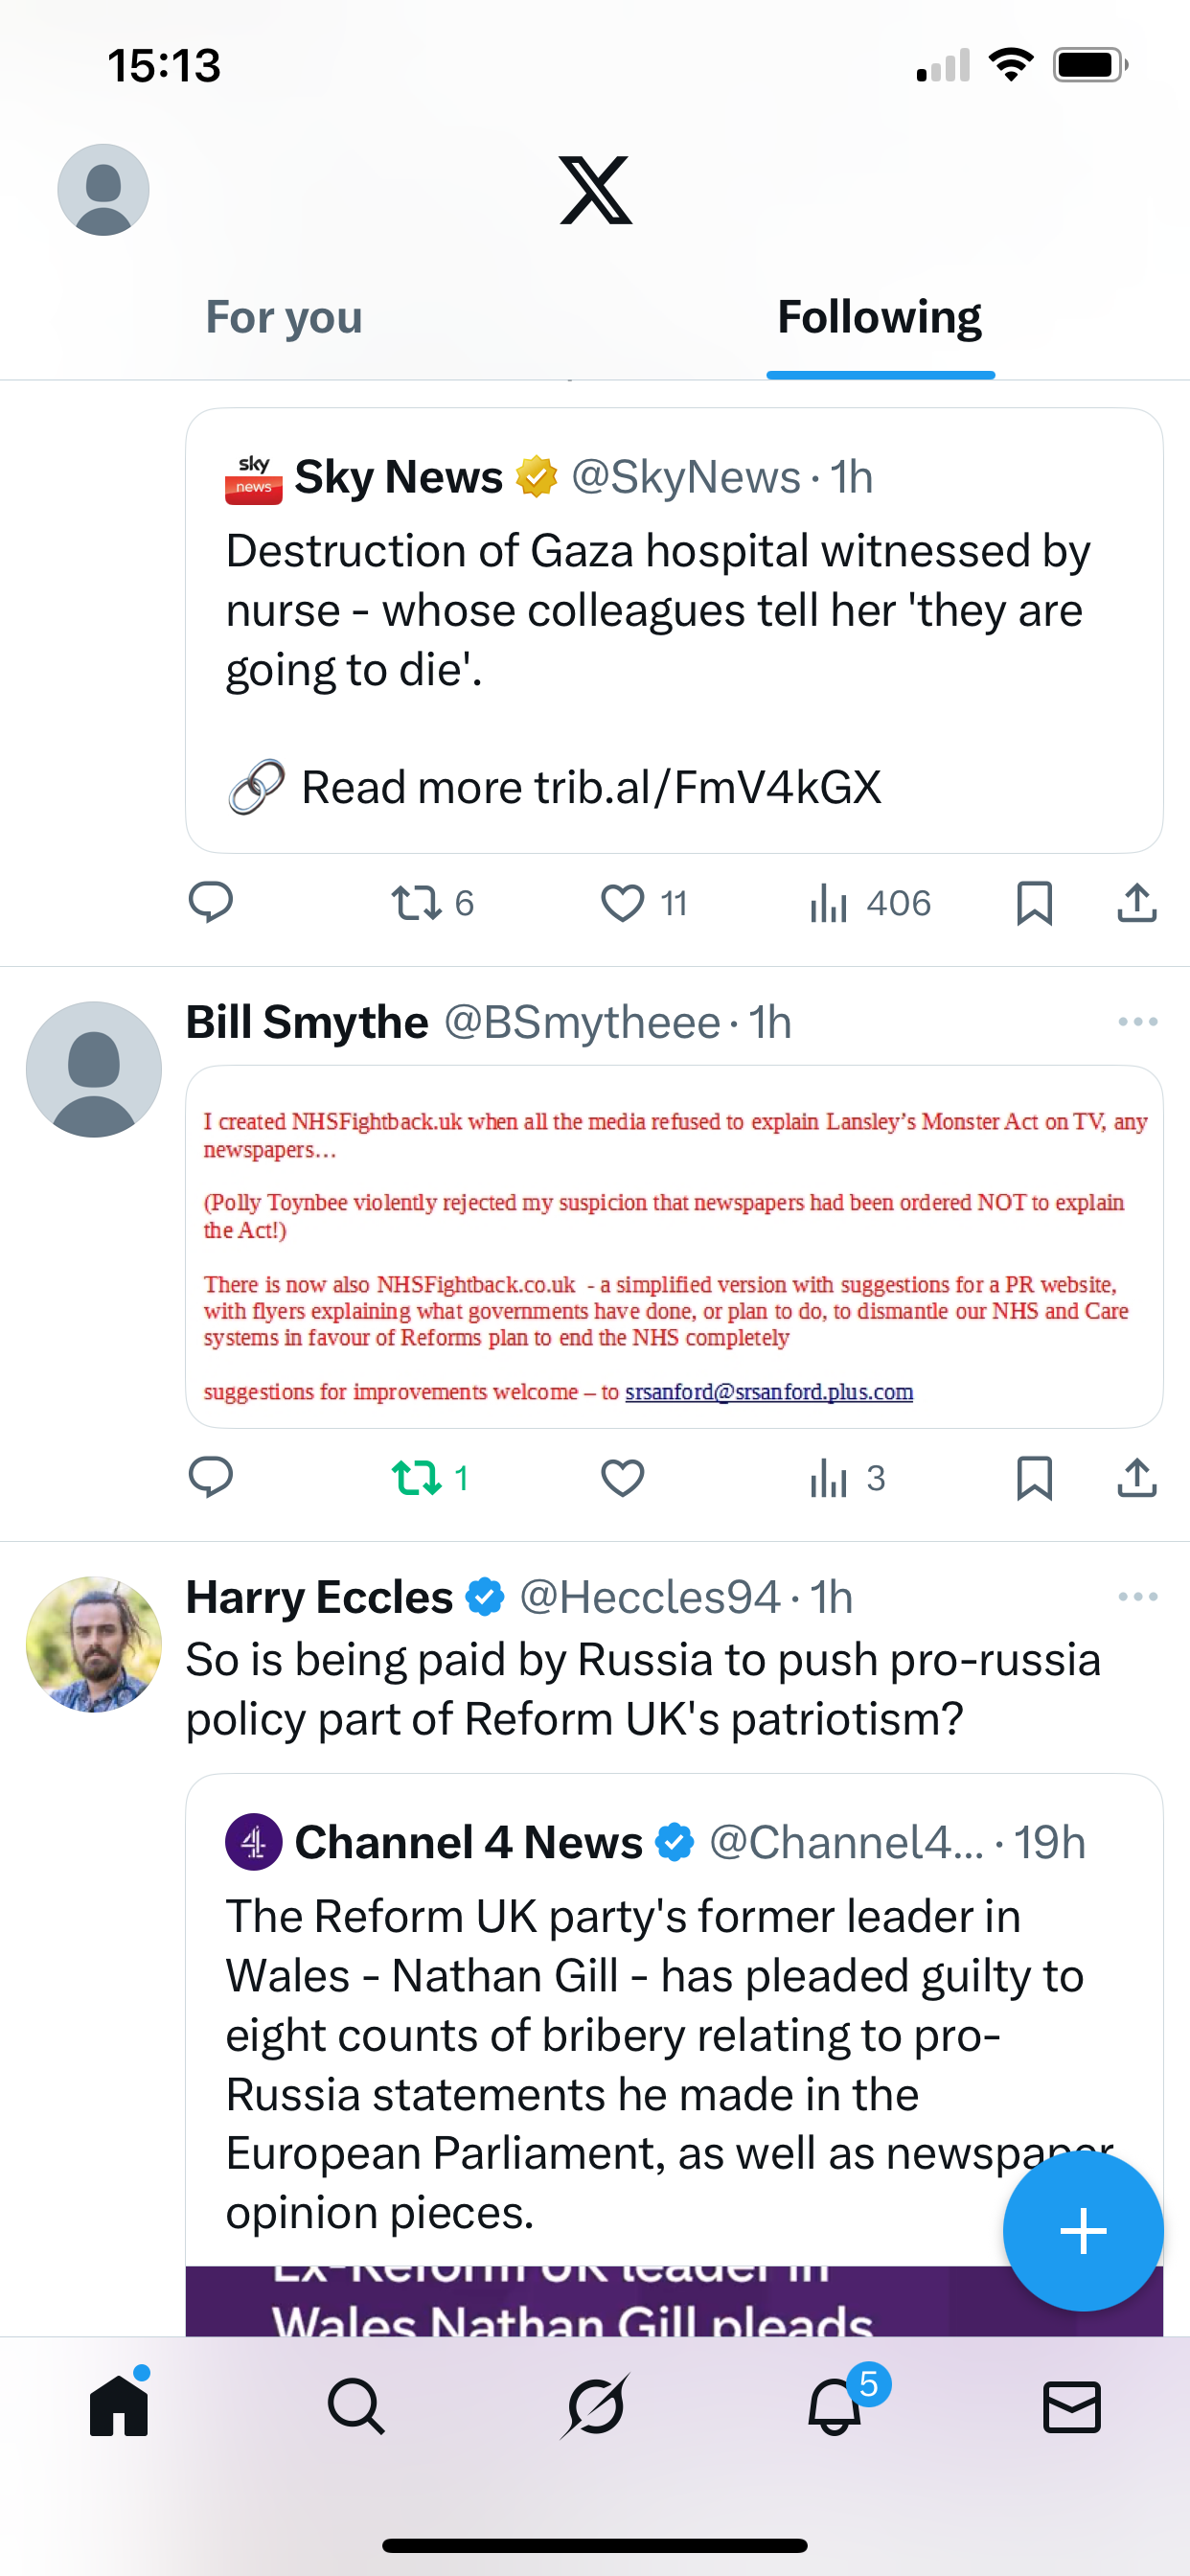1190x2576 pixels.
Task: Undo repost on Bill Smythe's post
Action: [417, 1477]
